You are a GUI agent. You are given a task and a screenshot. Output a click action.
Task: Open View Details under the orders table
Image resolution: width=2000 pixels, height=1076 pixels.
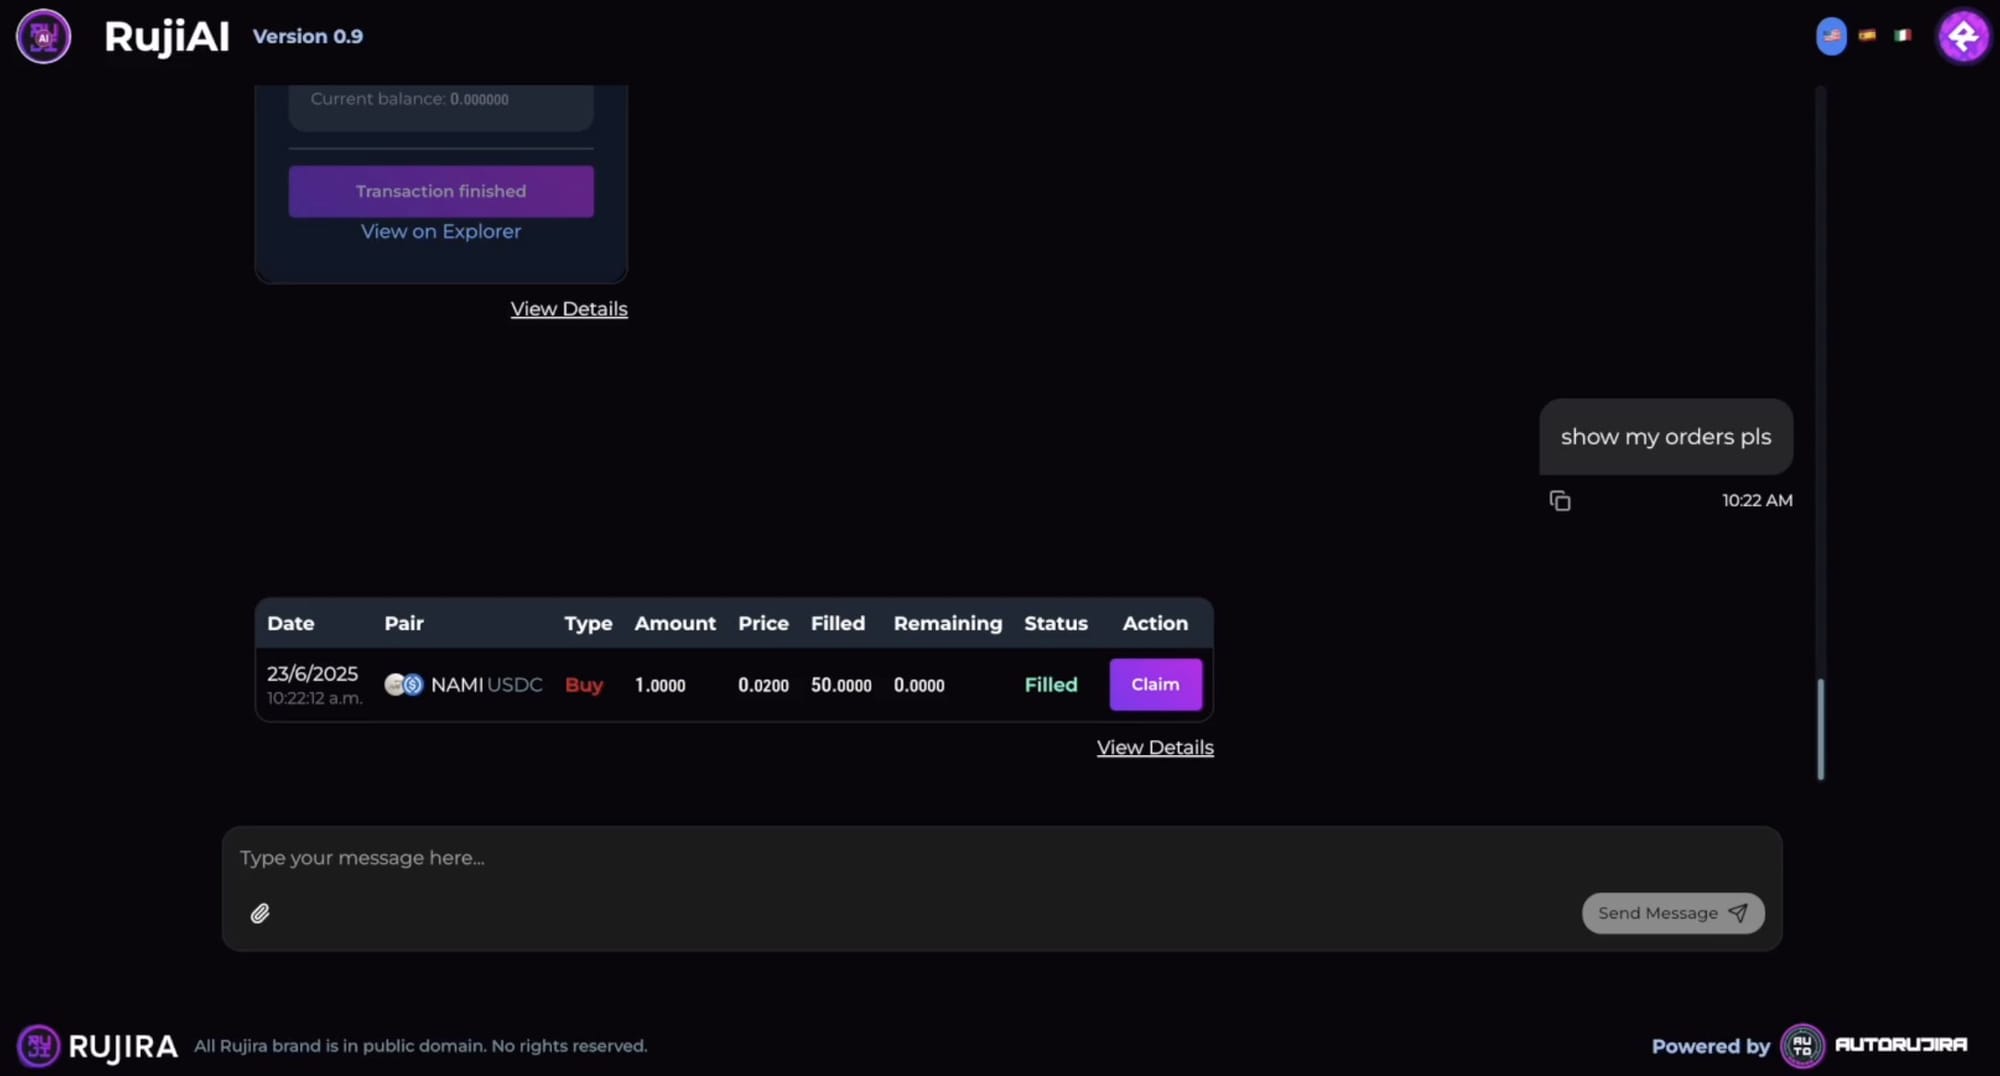tap(1155, 748)
